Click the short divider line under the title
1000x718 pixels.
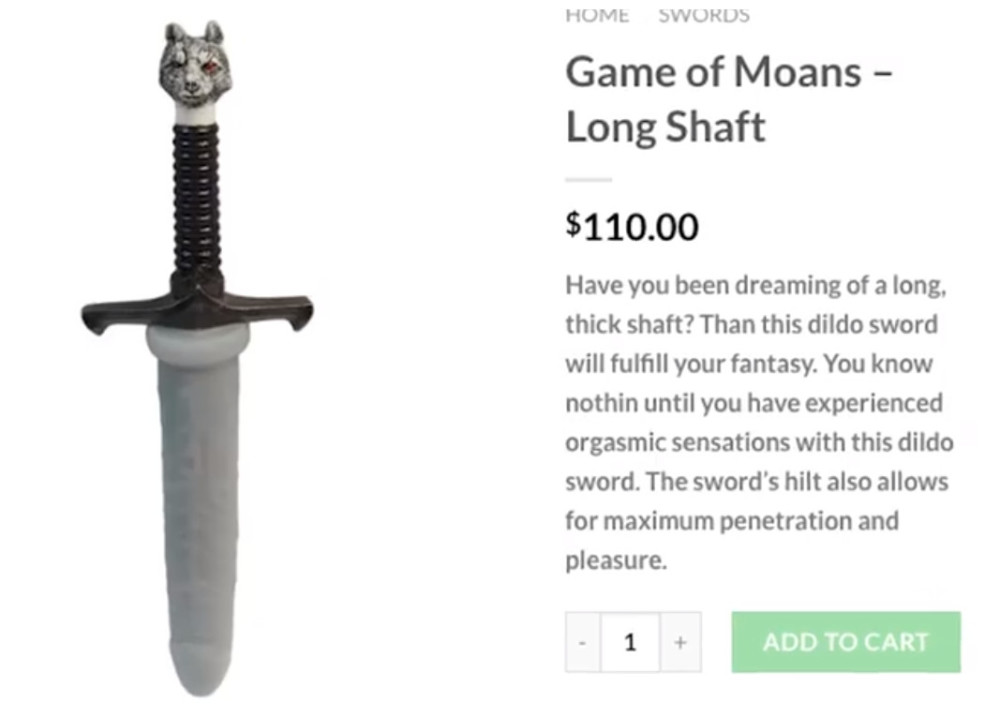tap(589, 180)
